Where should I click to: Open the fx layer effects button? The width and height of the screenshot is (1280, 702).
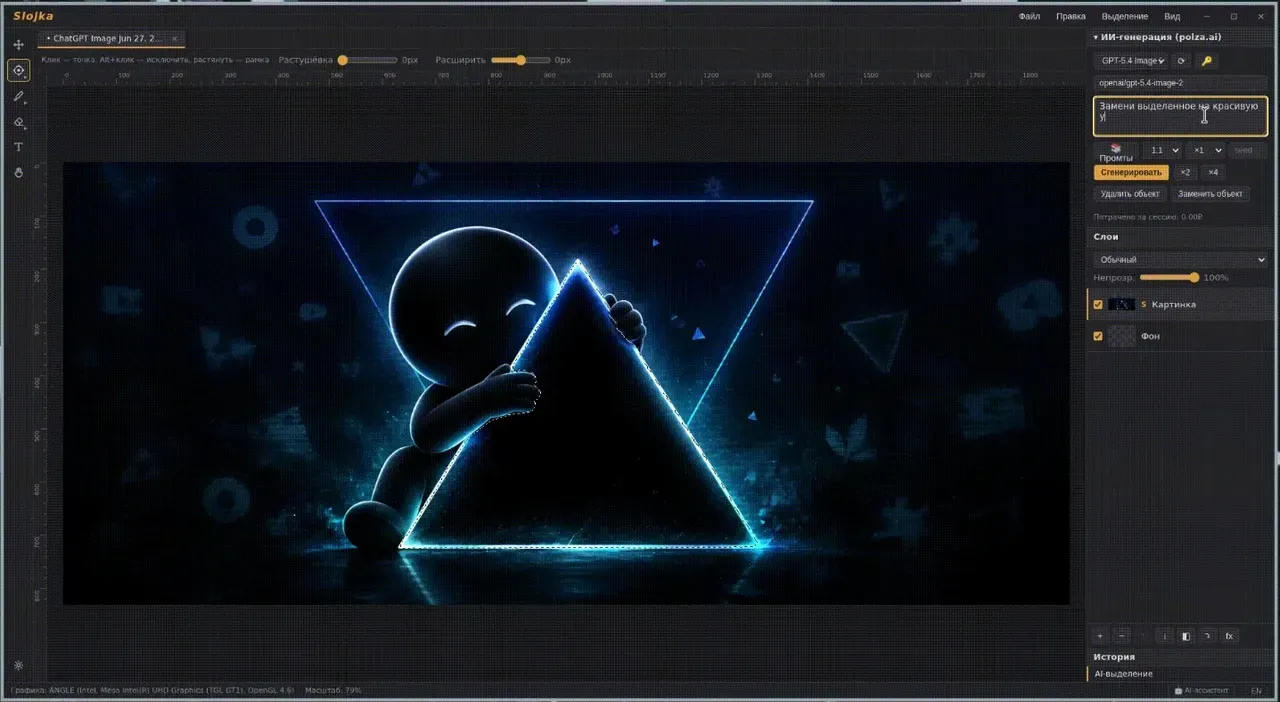pos(1230,635)
